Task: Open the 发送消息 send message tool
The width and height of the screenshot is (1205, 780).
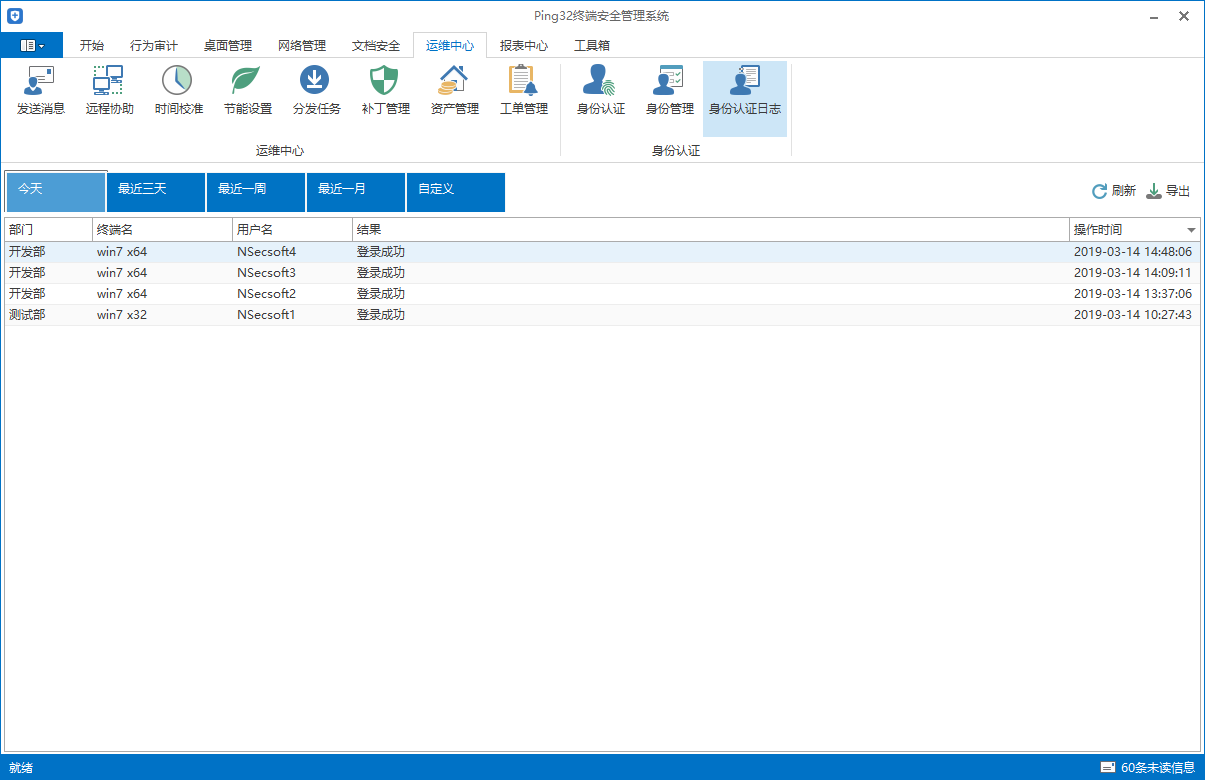Action: click(41, 92)
